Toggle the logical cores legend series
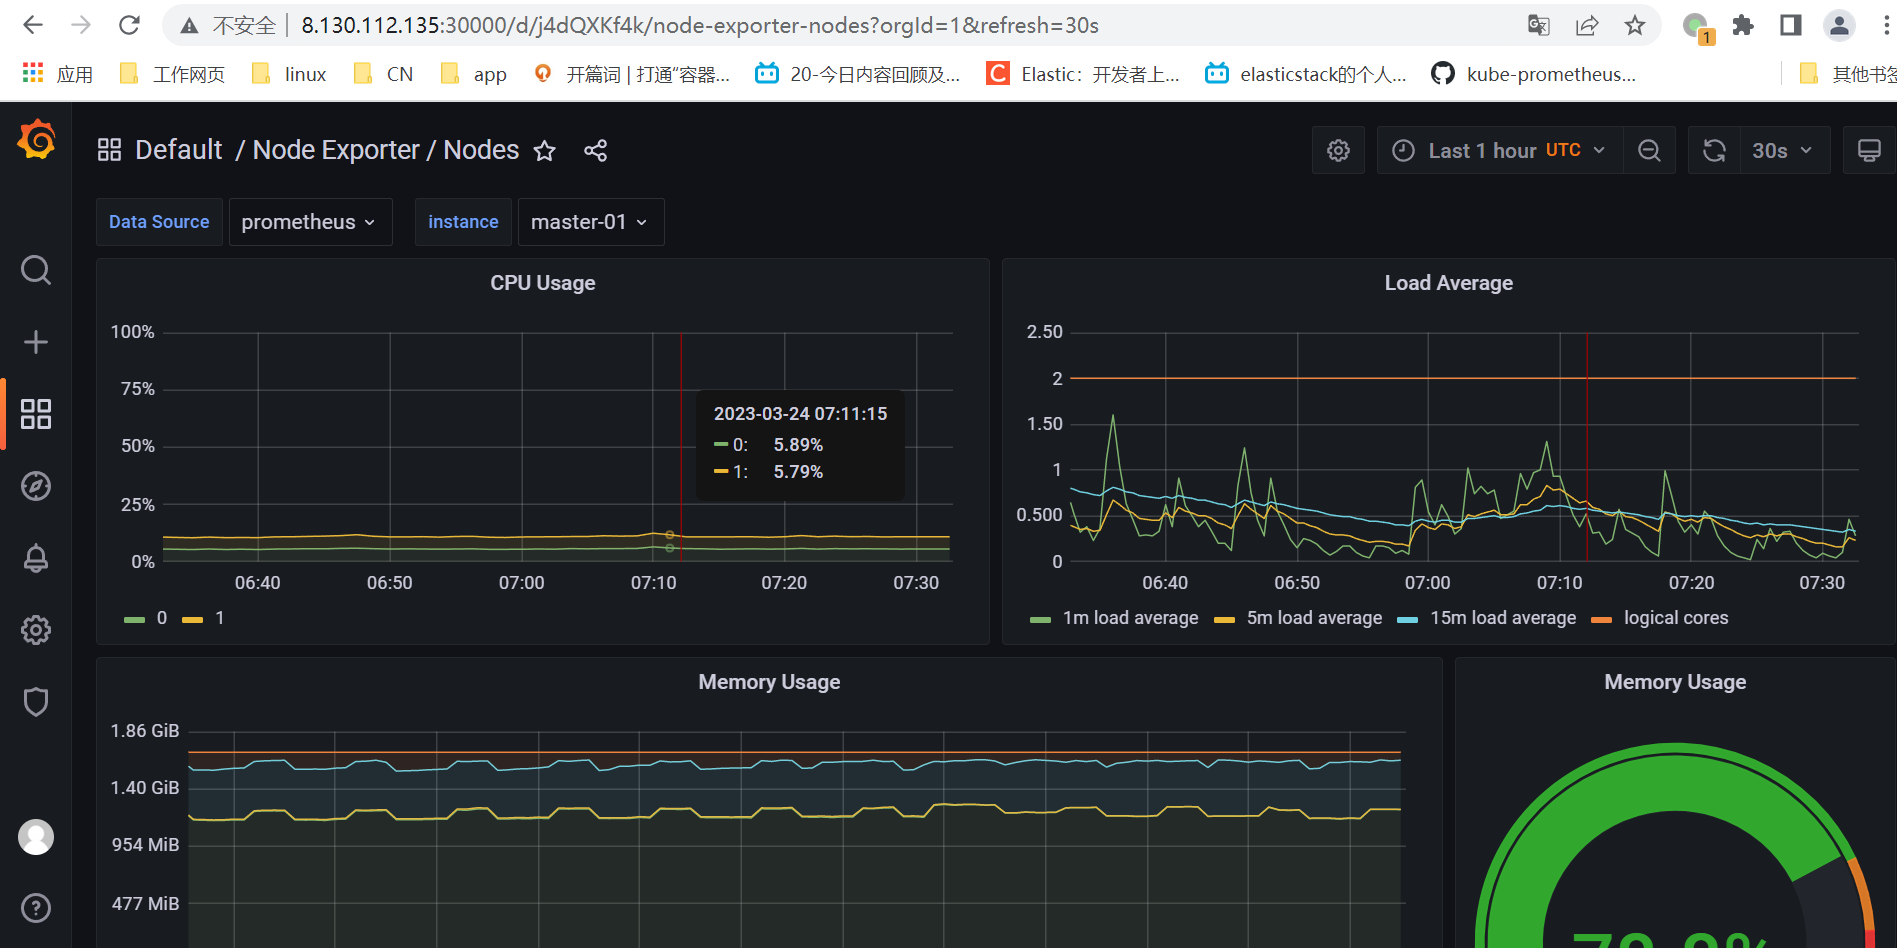This screenshot has height=948, width=1897. (1660, 618)
